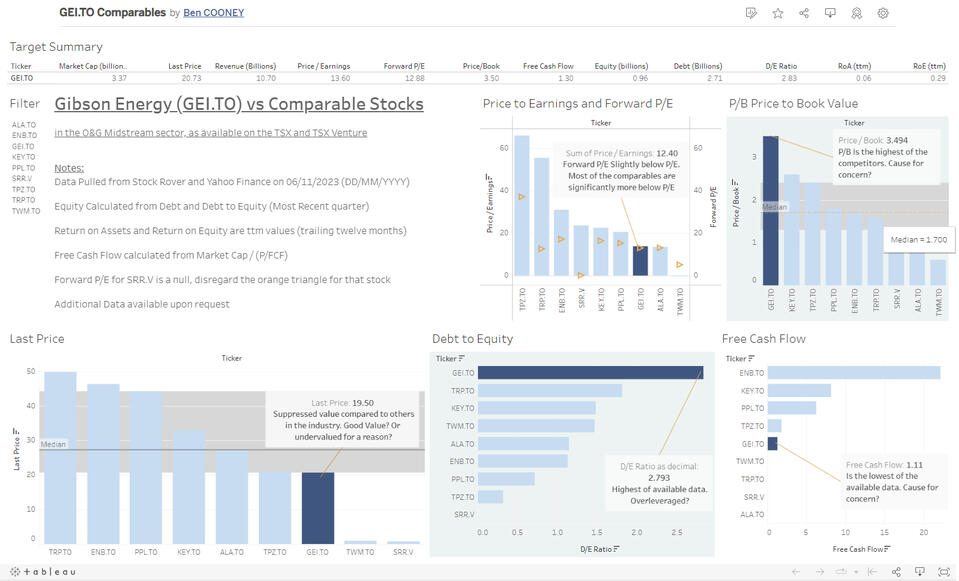Click the Forward P/E value 12.88
The image size is (959, 581).
tap(415, 78)
